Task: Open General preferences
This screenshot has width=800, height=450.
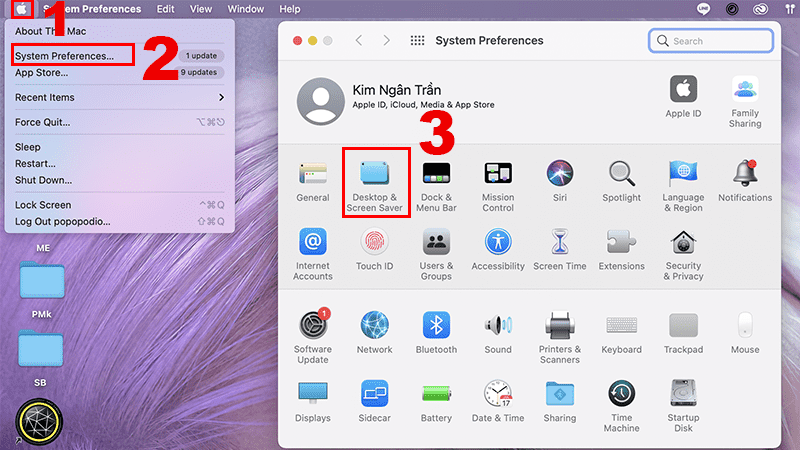Action: [x=313, y=182]
